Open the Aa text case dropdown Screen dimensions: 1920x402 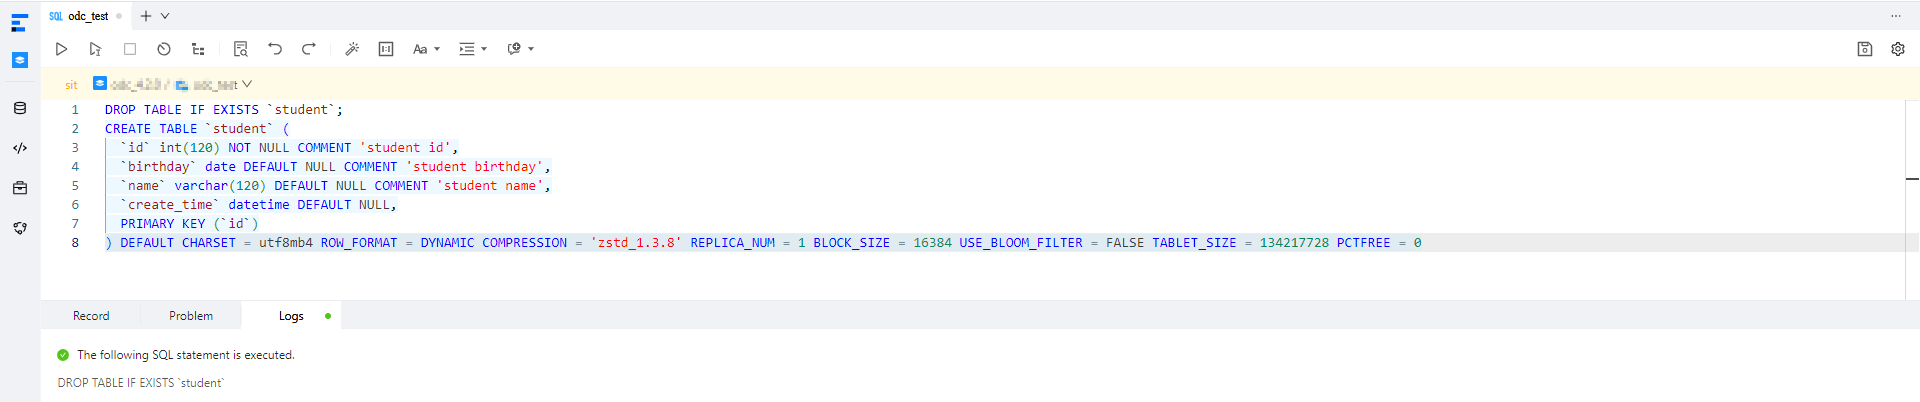coord(426,49)
